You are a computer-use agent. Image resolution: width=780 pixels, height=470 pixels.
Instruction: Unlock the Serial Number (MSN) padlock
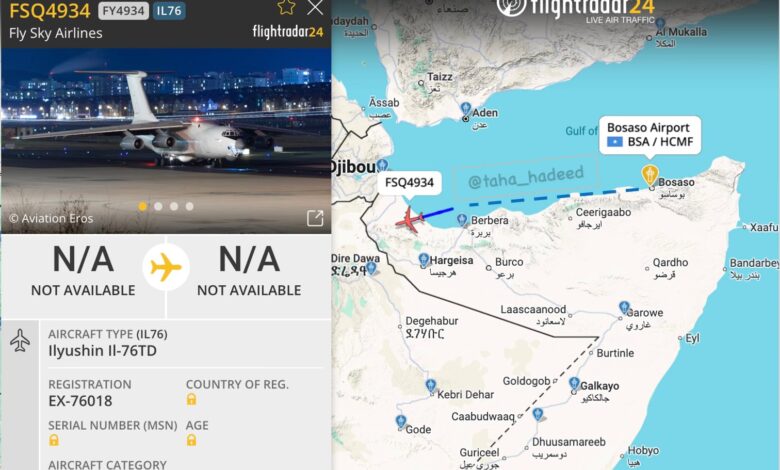54,440
